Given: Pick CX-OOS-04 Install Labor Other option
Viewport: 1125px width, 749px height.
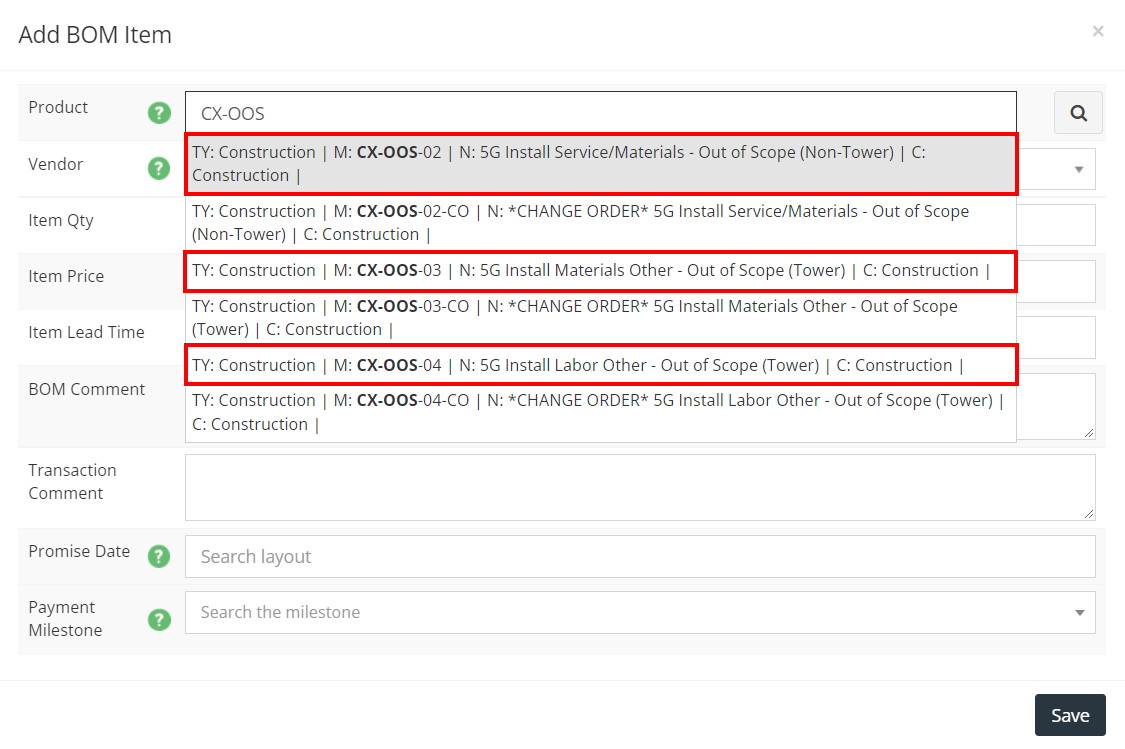Looking at the screenshot, I should pyautogui.click(x=601, y=365).
